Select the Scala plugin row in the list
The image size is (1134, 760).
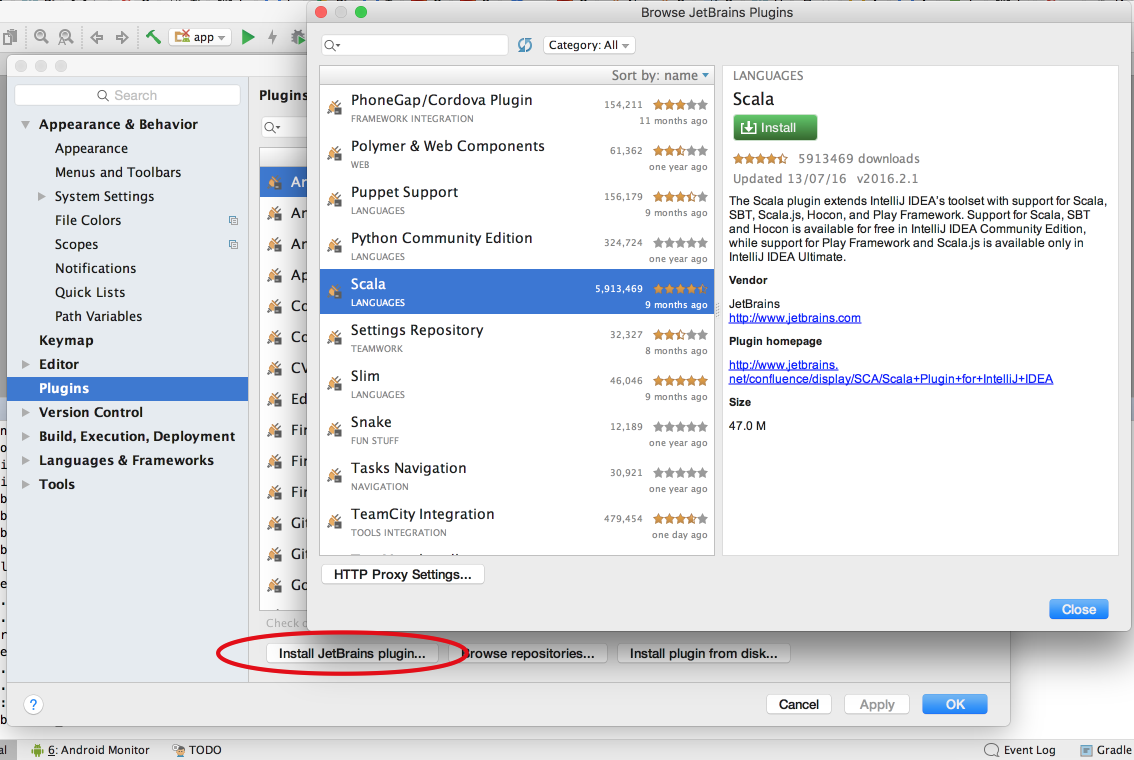516,292
